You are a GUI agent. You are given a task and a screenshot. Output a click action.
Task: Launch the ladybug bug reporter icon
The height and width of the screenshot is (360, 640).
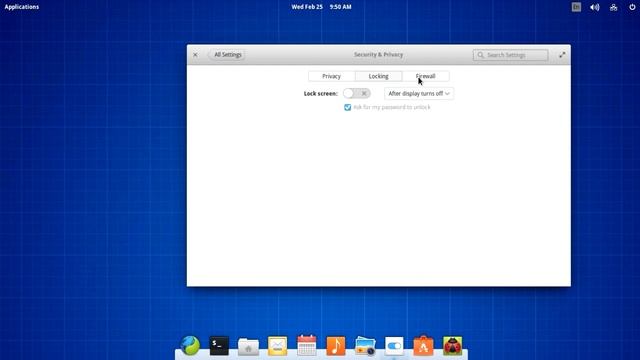pyautogui.click(x=453, y=346)
